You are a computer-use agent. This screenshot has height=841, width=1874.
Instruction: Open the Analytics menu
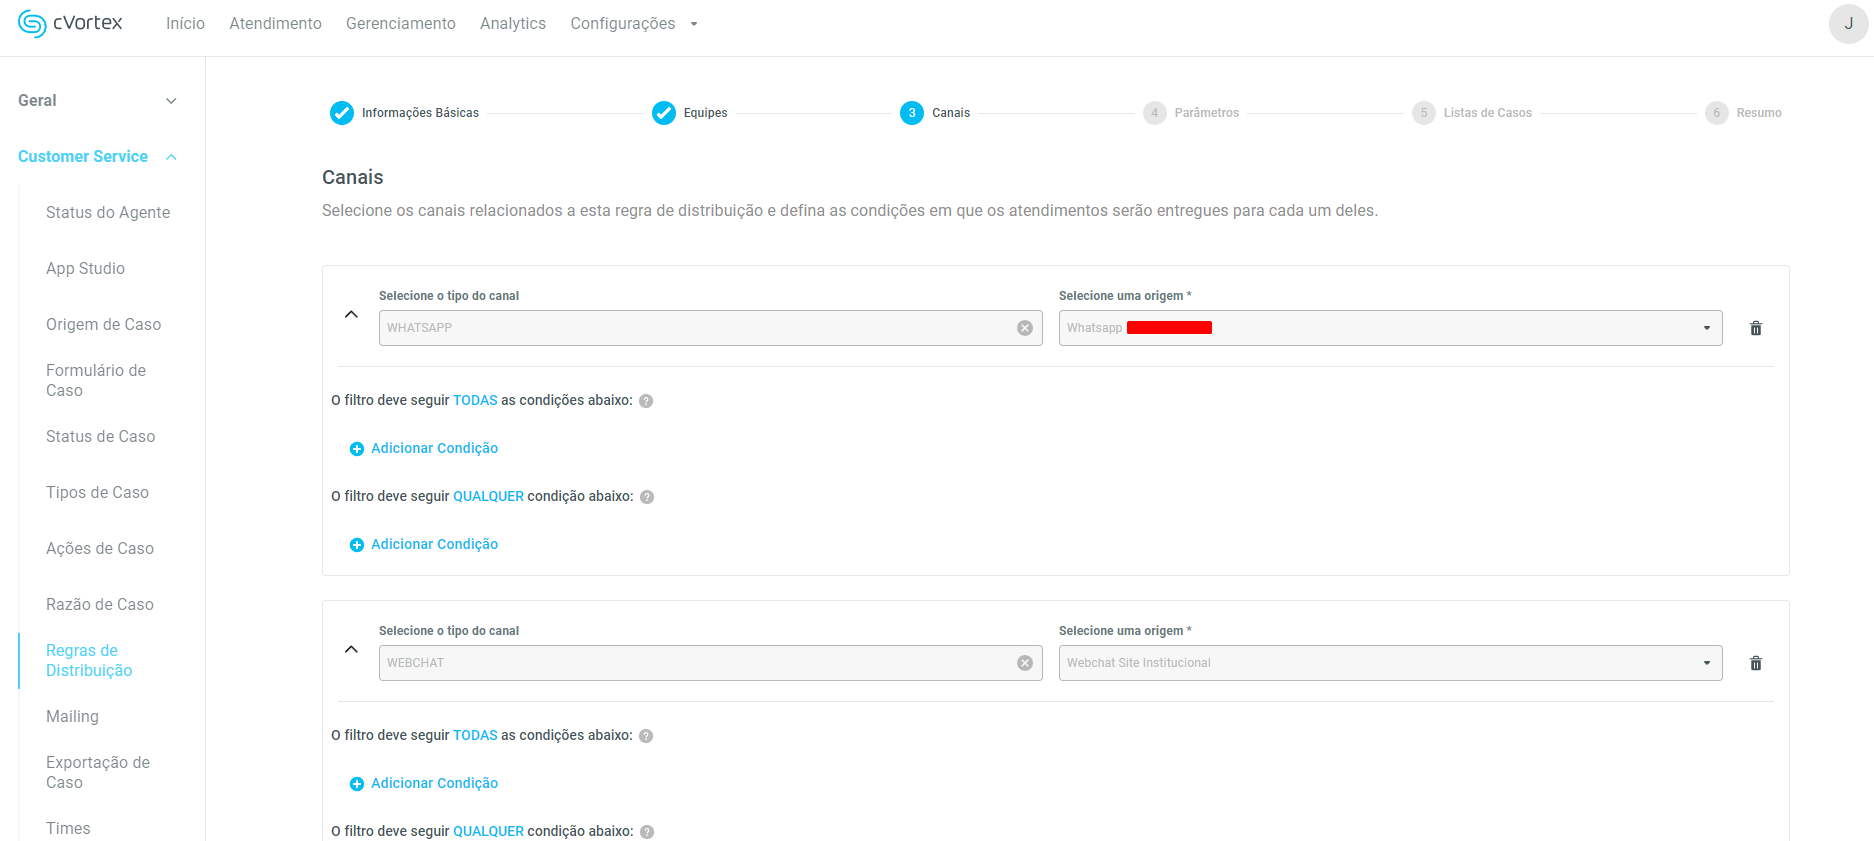[512, 24]
